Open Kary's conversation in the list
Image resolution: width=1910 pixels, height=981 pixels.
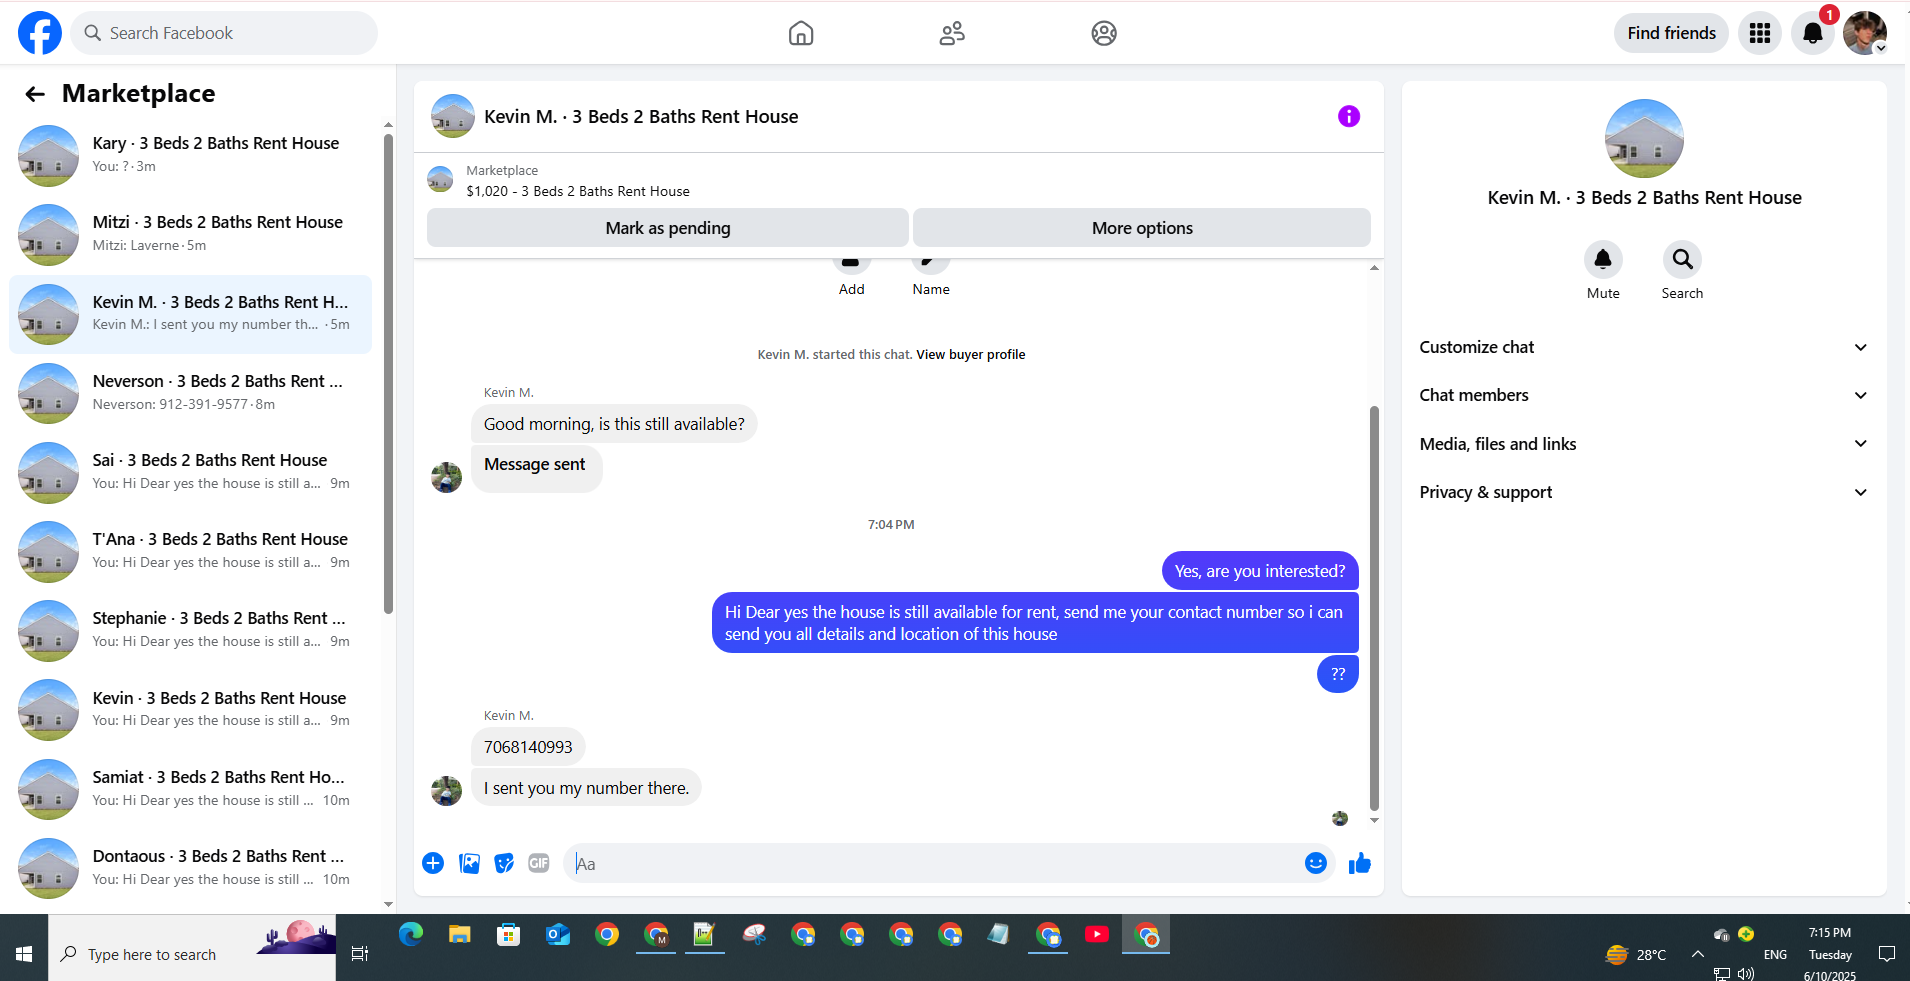tap(190, 155)
